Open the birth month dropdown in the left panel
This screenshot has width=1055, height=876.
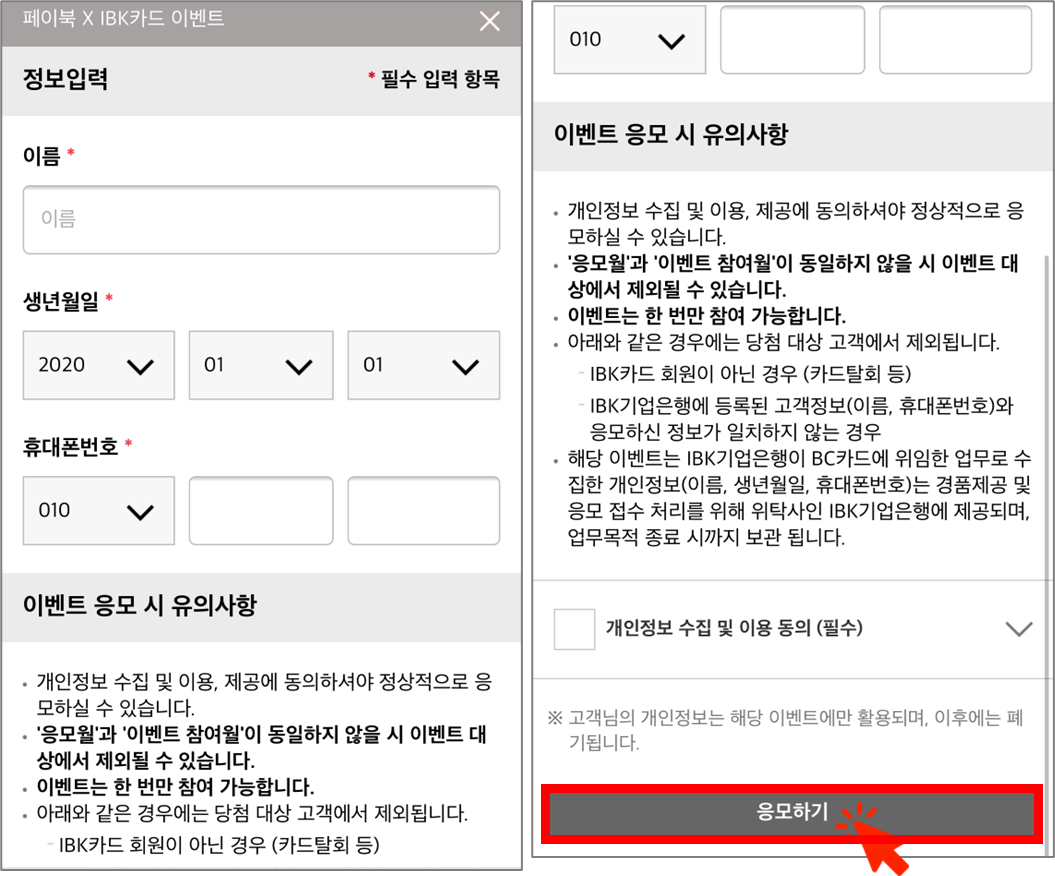pos(261,365)
